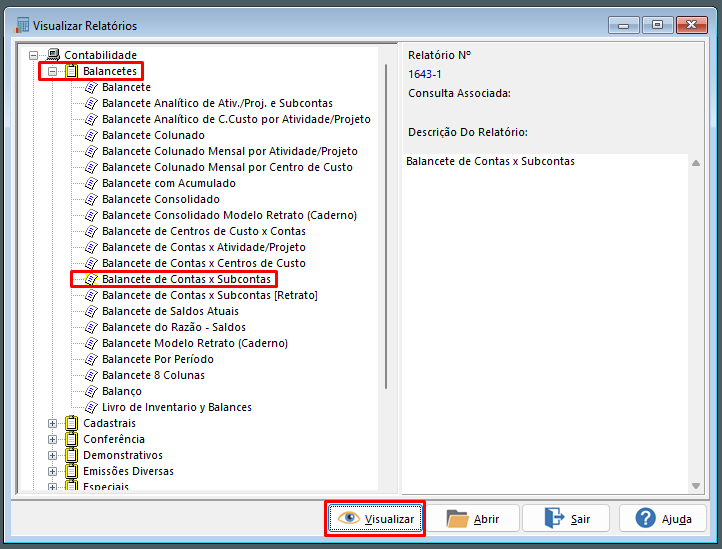Click icon beside Balancete de Centros de Custo x Contas
The height and width of the screenshot is (549, 722).
click(92, 231)
